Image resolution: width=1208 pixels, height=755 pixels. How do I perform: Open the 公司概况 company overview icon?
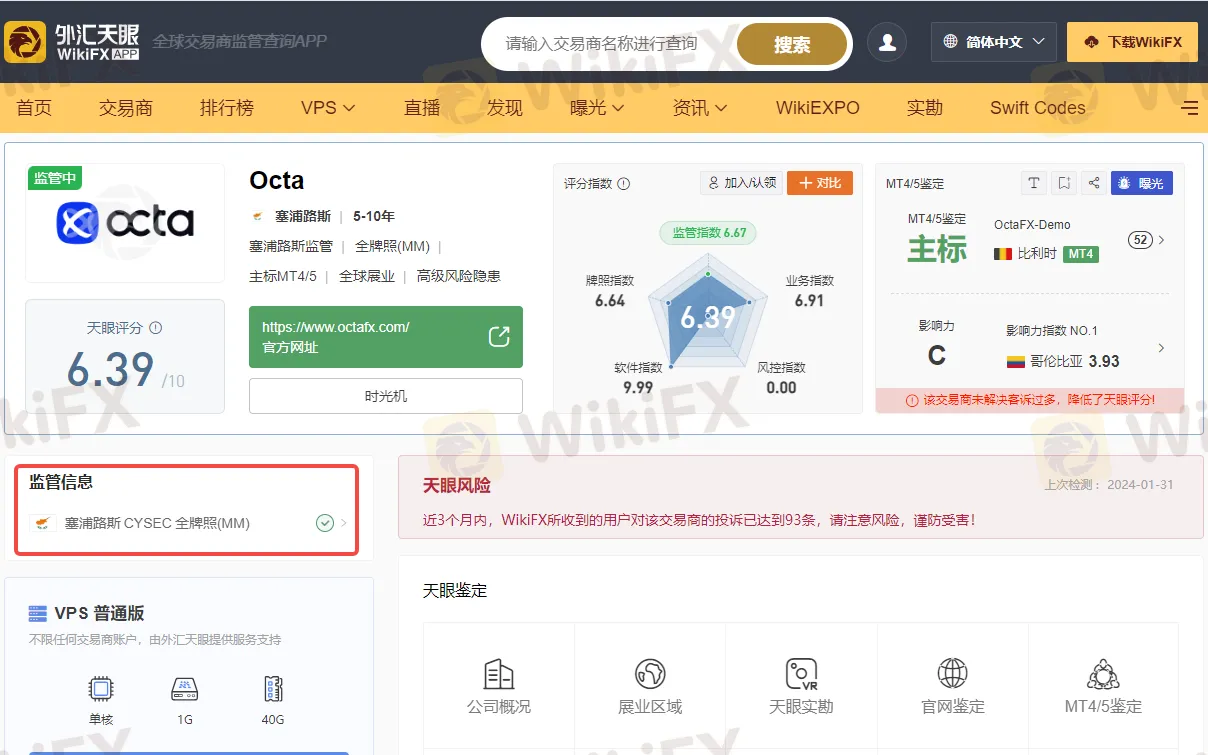pos(499,674)
